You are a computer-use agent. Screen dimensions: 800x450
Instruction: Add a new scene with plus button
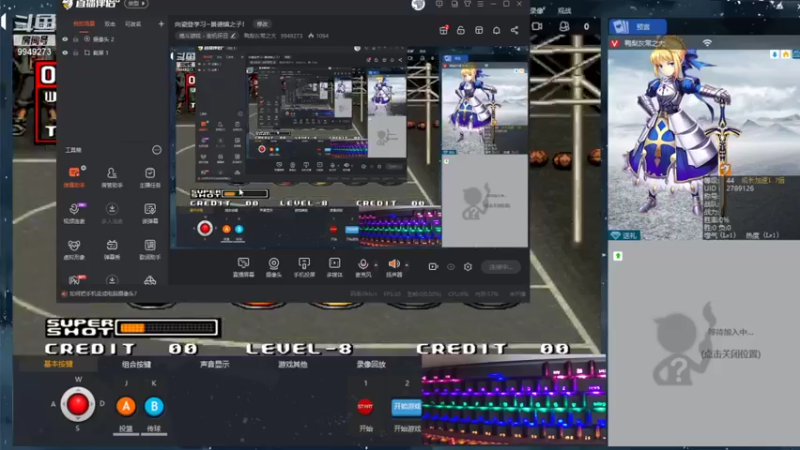[x=161, y=24]
